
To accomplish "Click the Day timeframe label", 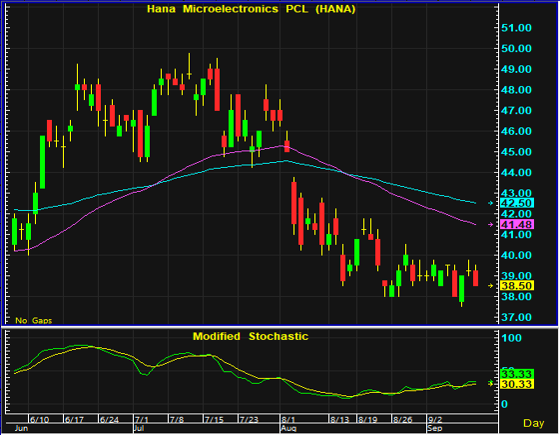I will tap(534, 423).
